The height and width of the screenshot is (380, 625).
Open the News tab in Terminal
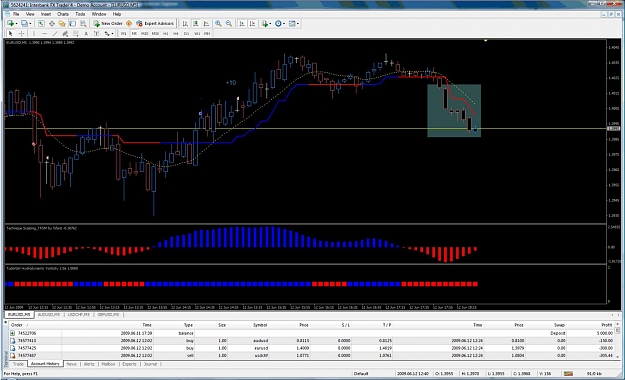[x=71, y=364]
